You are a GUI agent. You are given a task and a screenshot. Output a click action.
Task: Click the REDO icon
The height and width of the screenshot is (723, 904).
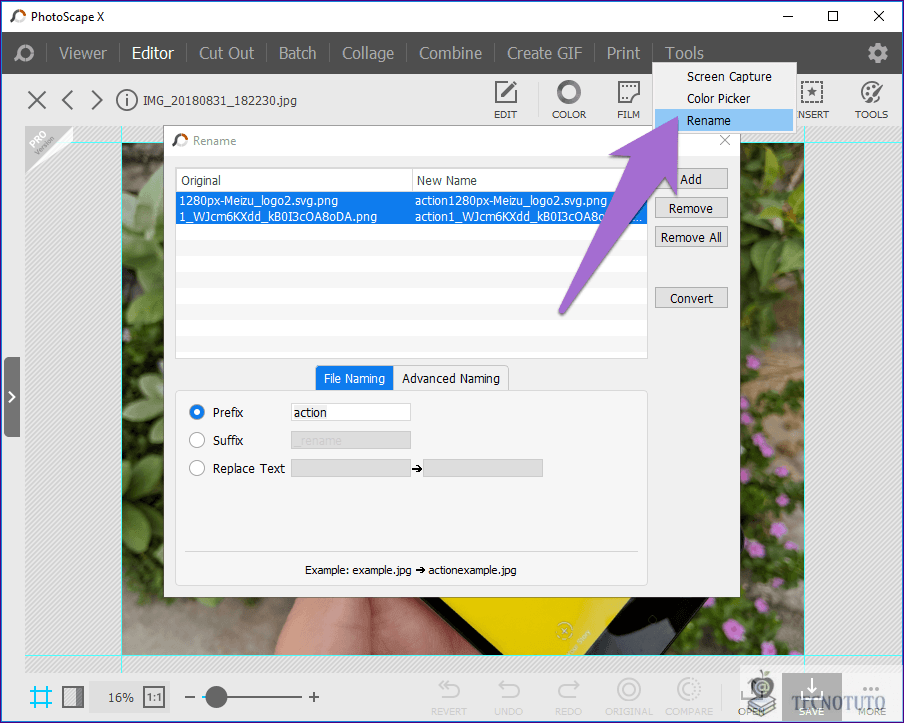pyautogui.click(x=568, y=697)
